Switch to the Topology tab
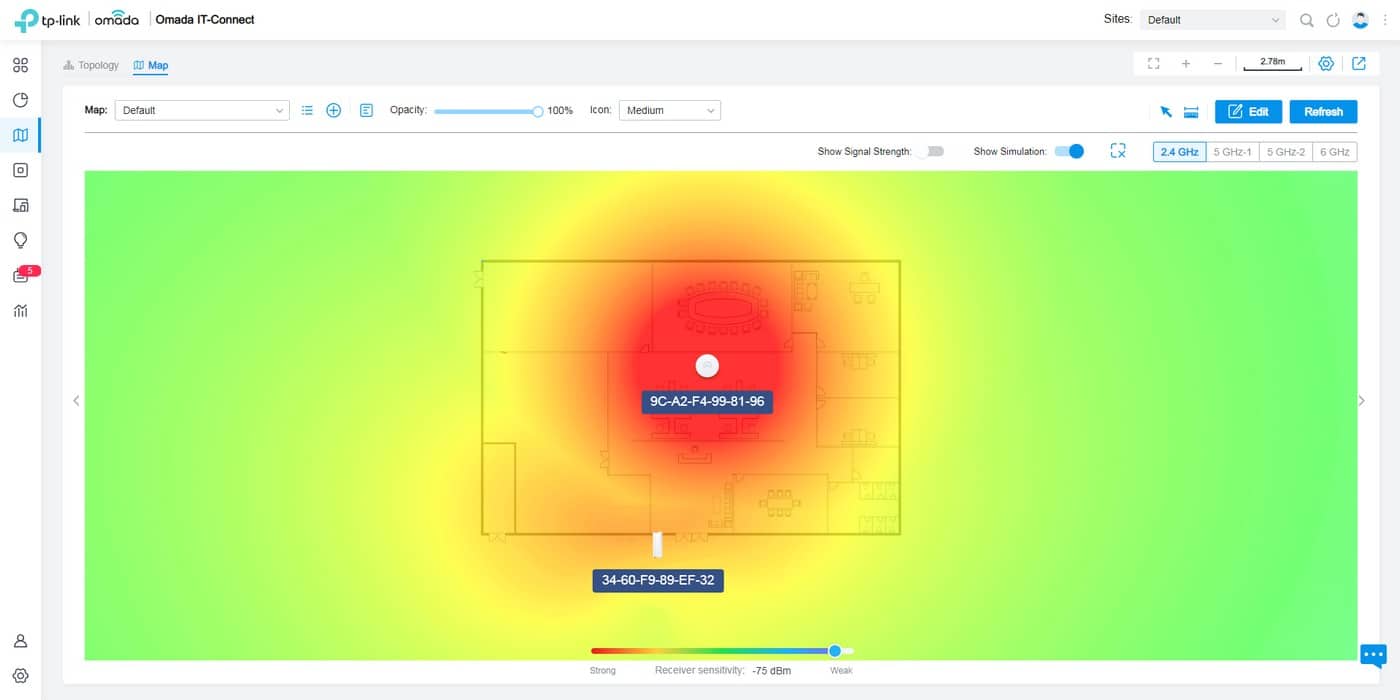Image resolution: width=1400 pixels, height=700 pixels. (91, 65)
